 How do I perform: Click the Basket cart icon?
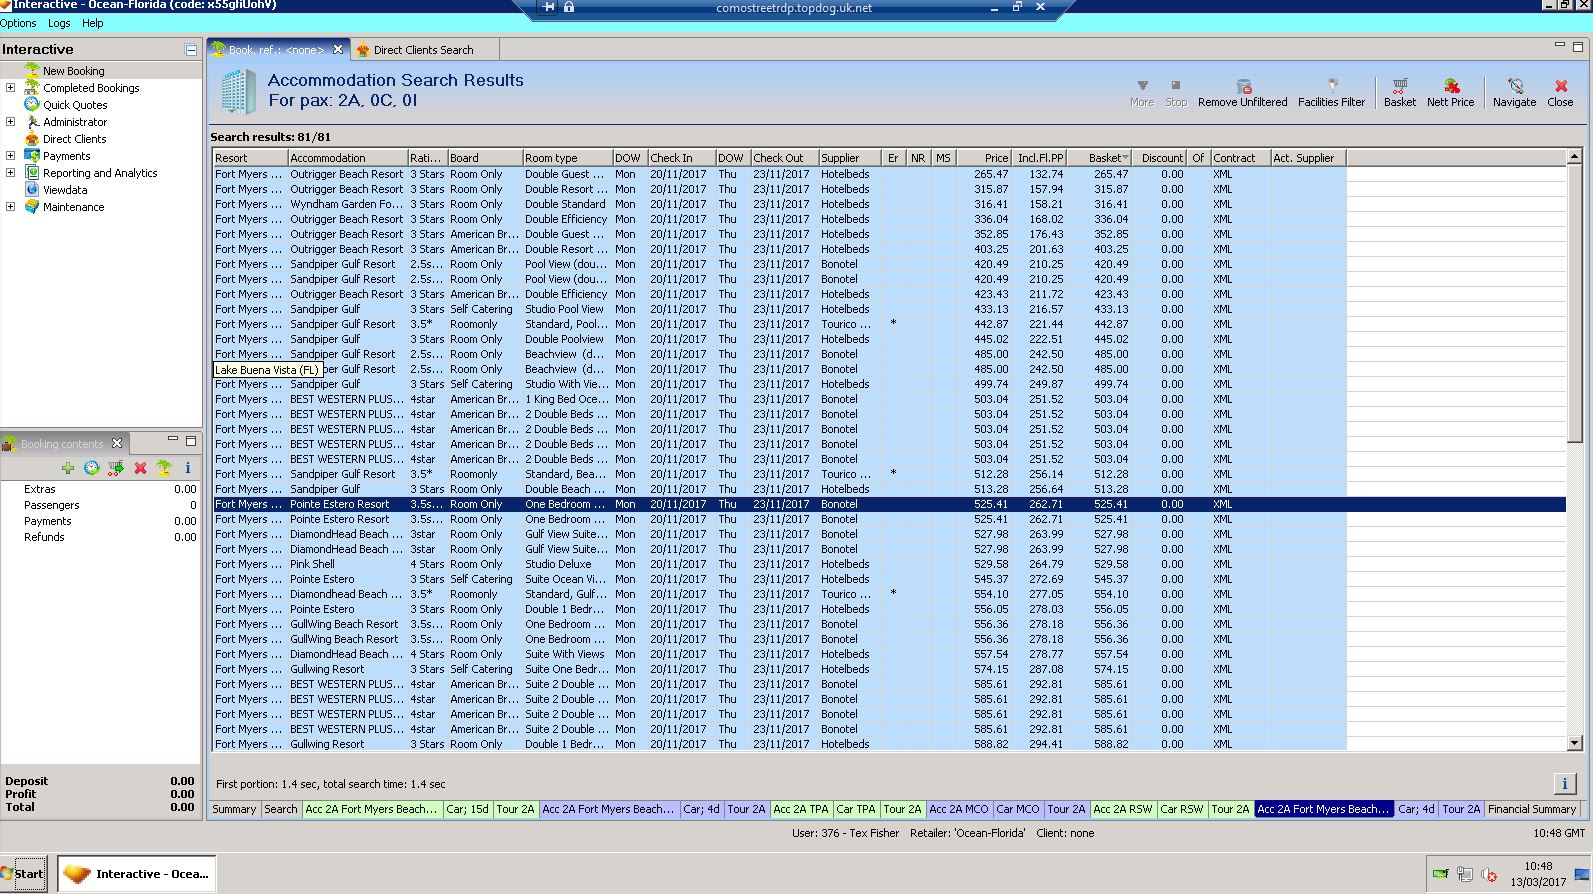coord(1400,87)
